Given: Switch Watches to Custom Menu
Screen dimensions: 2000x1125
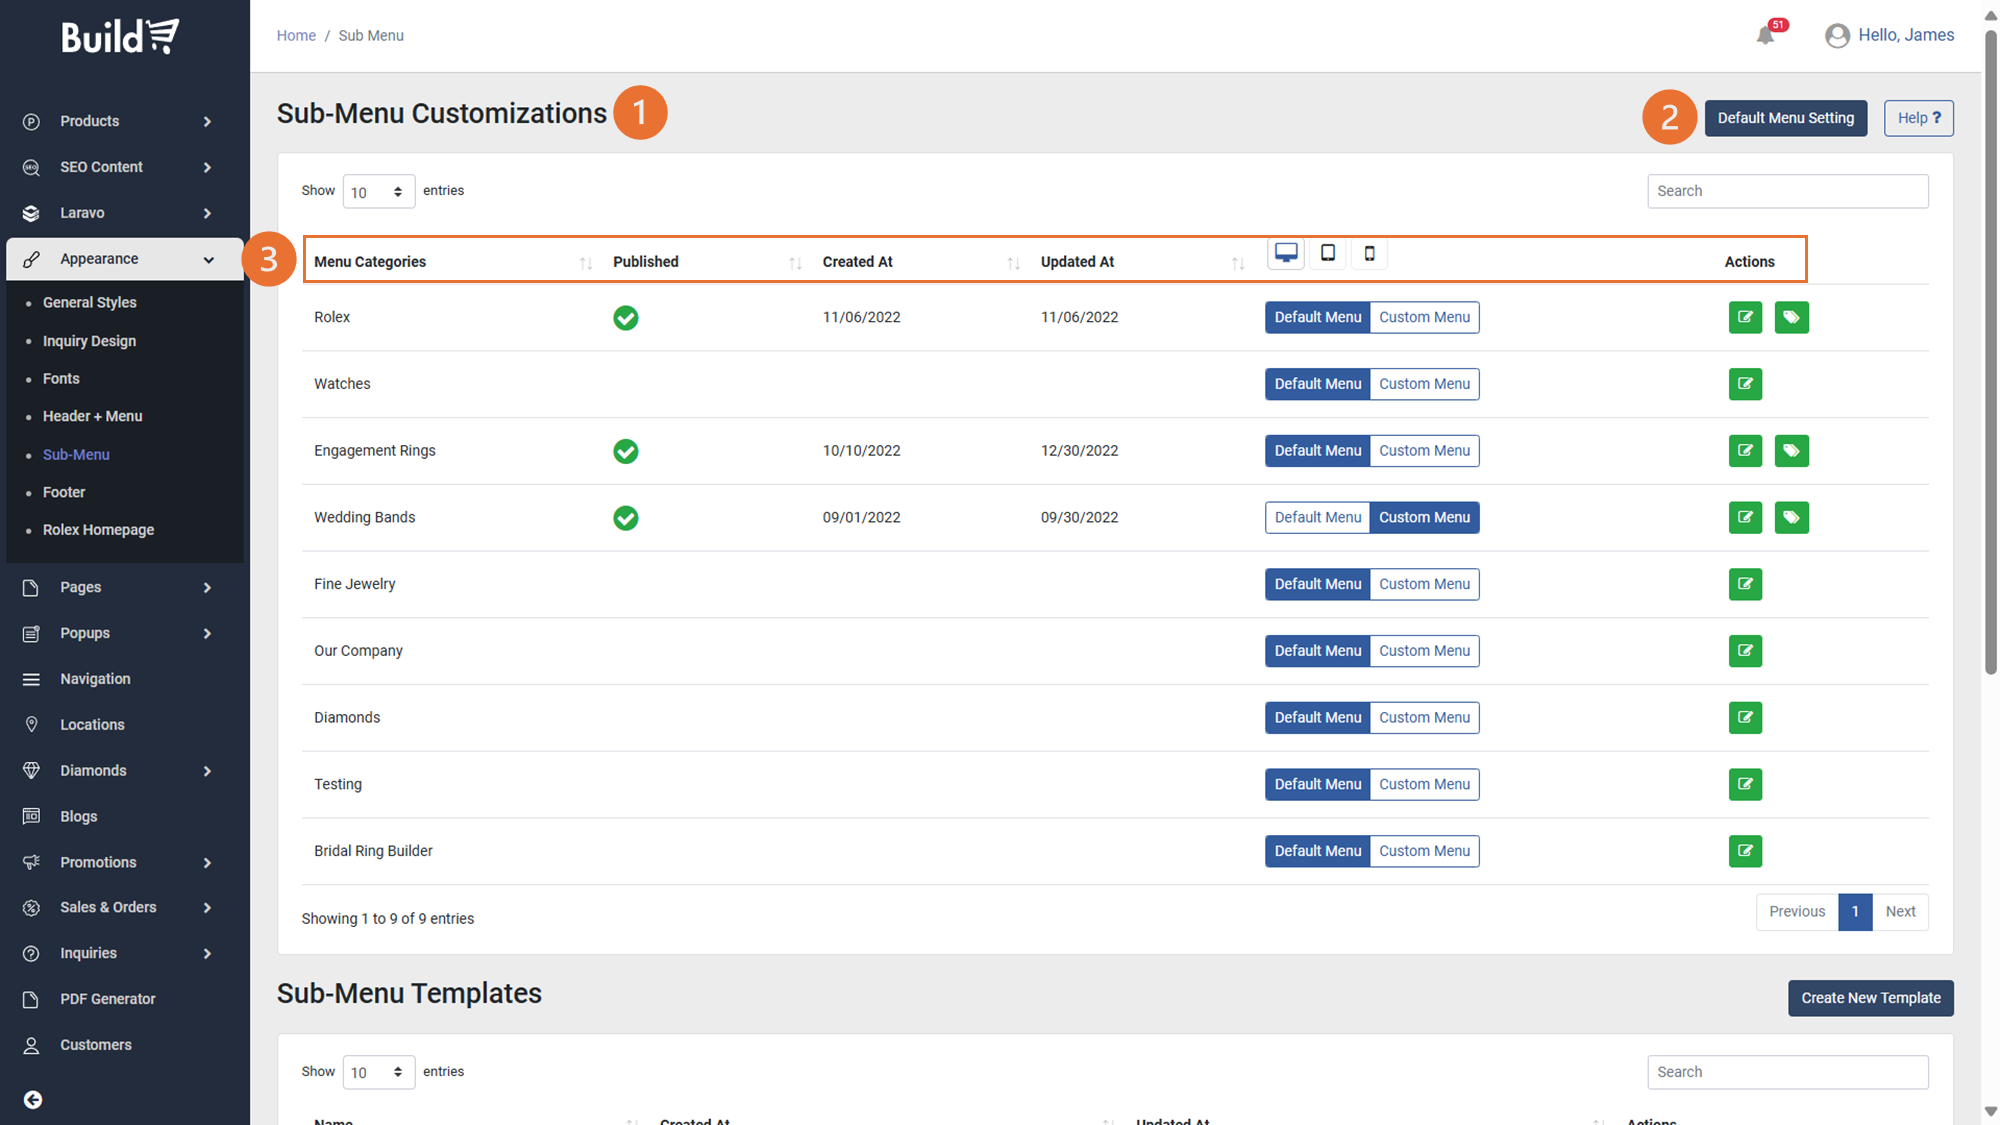Looking at the screenshot, I should point(1424,384).
